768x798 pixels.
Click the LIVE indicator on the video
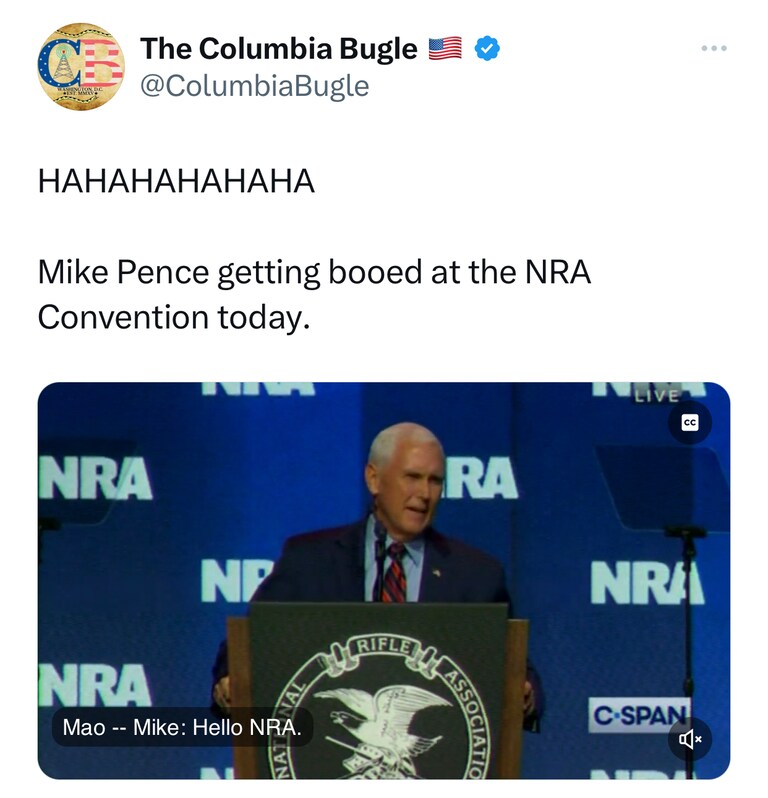point(656,397)
